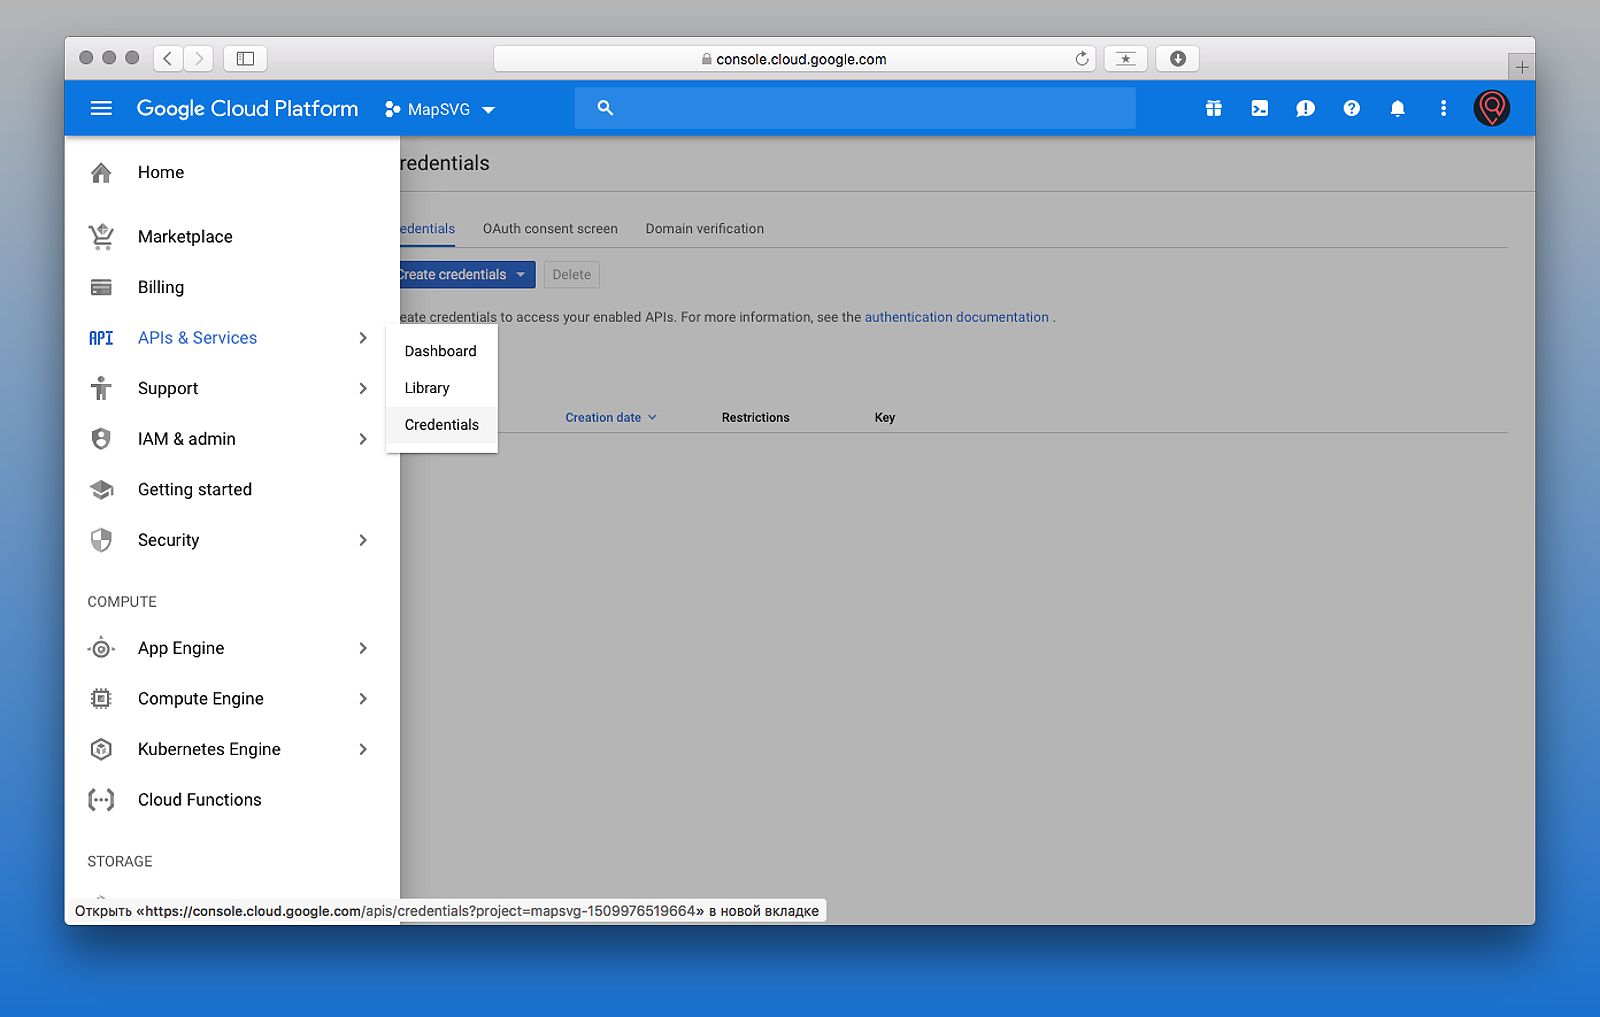1600x1017 pixels.
Task: Click the Getting started graduation cap icon
Action: 101,490
